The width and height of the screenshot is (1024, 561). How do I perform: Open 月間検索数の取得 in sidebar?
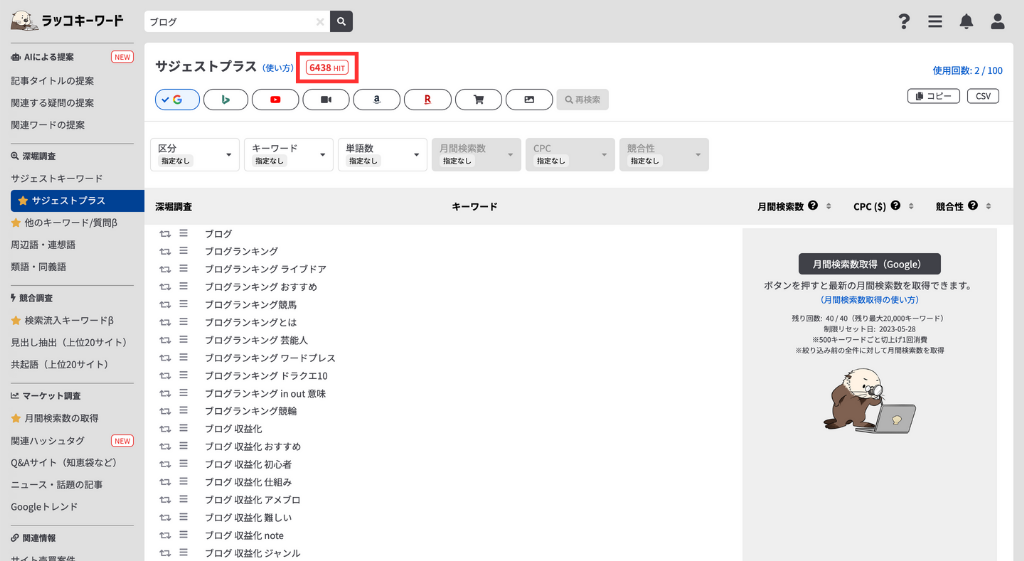[55, 419]
